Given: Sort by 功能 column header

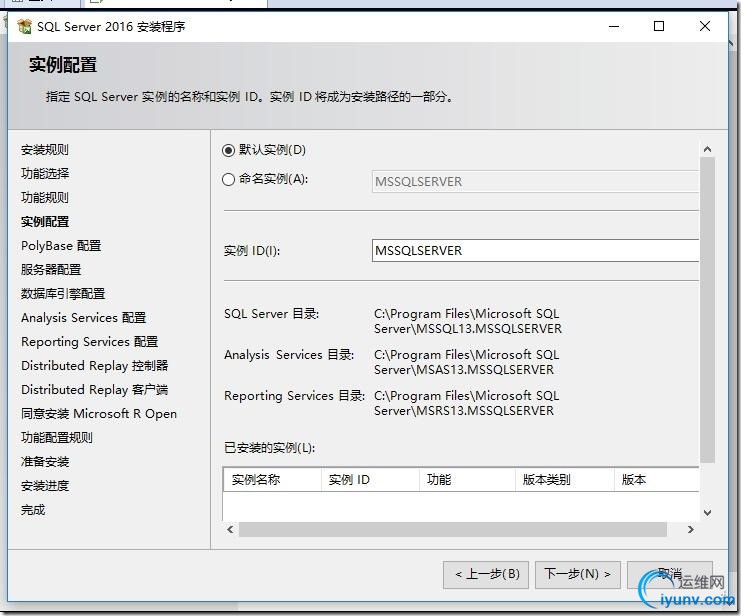Looking at the screenshot, I should point(467,480).
